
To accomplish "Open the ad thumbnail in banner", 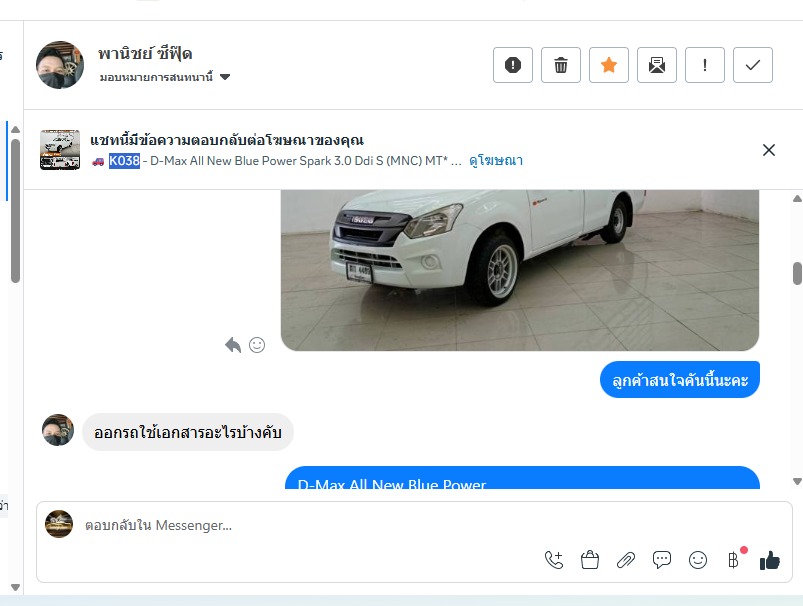I will click(x=60, y=150).
